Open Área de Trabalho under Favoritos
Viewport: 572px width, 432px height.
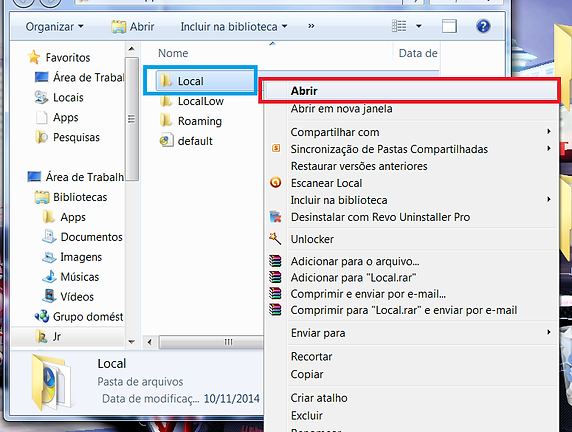80,77
